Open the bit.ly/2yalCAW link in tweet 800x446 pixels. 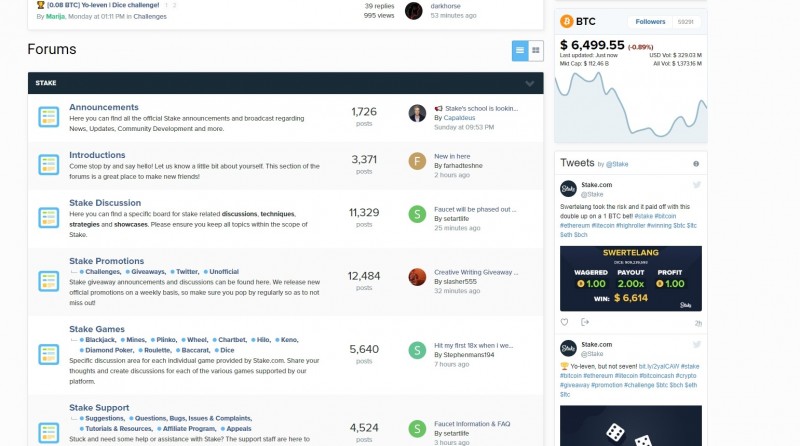(658, 367)
